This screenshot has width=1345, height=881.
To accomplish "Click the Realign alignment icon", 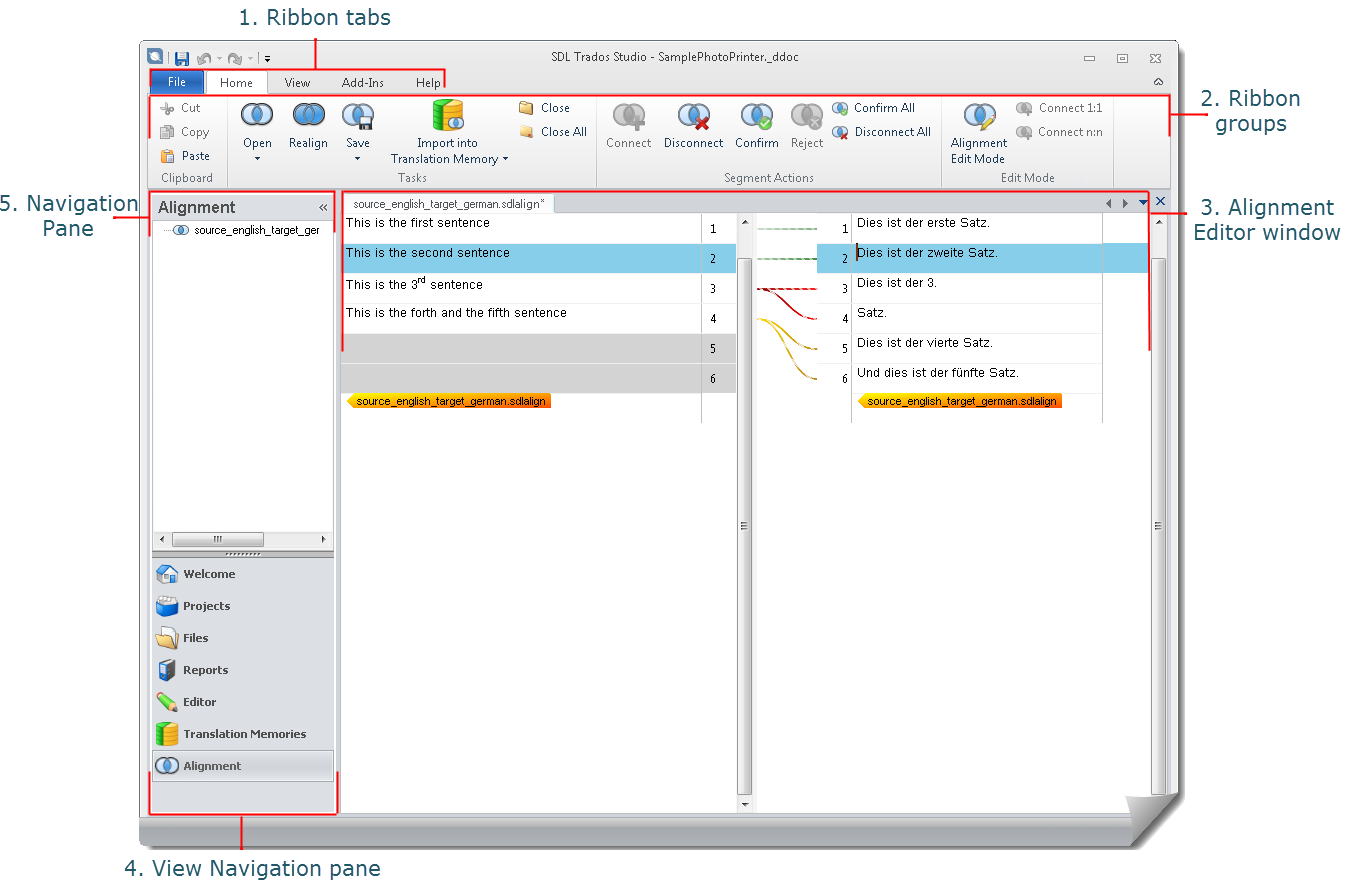I will tap(308, 116).
